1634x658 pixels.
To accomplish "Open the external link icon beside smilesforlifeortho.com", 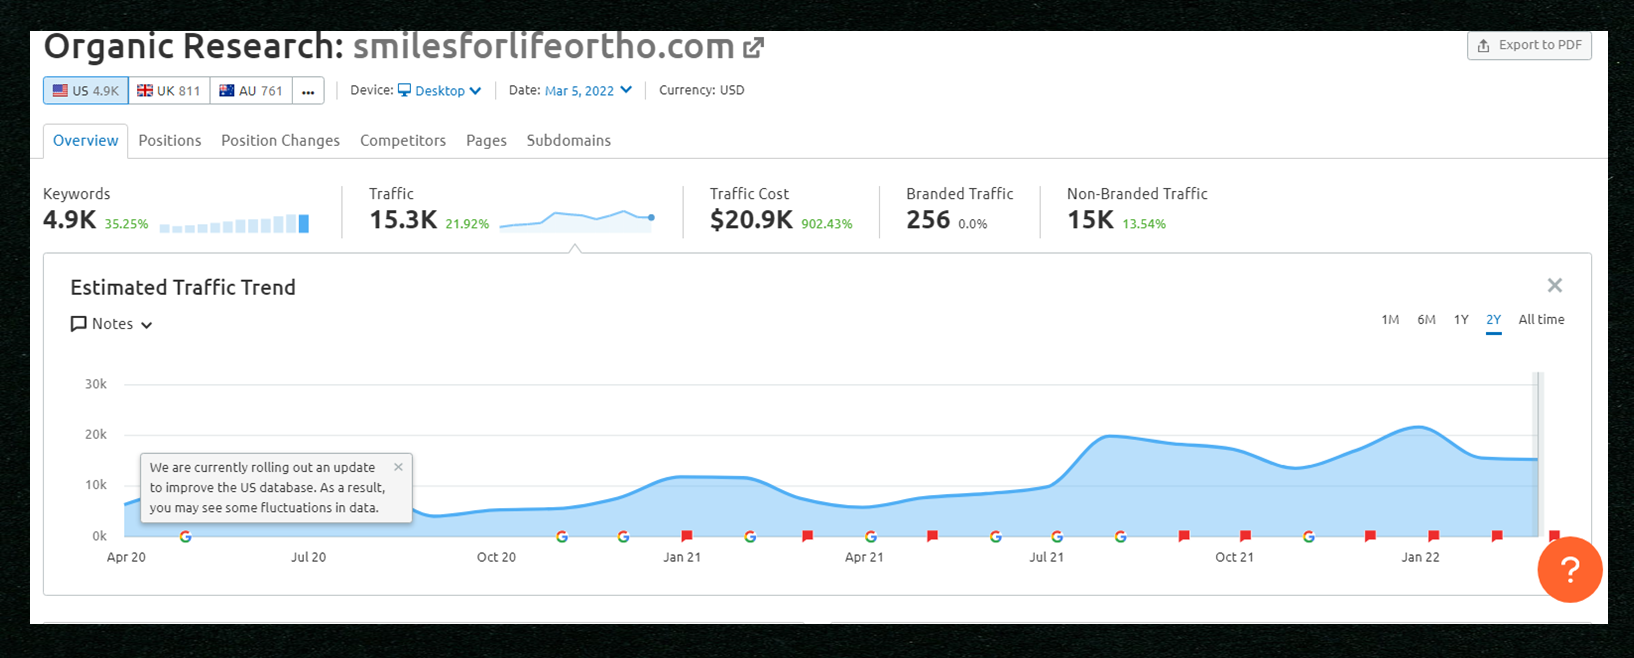I will pos(753,47).
